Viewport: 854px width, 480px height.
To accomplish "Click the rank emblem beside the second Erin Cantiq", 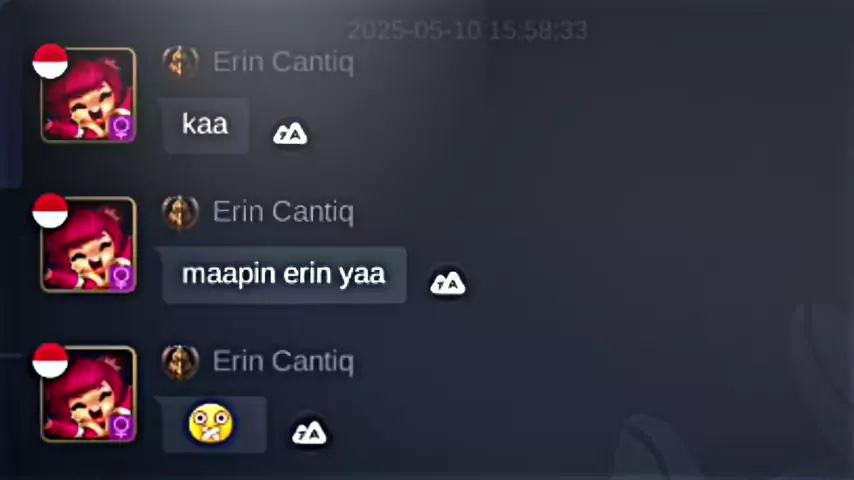I will coord(180,212).
